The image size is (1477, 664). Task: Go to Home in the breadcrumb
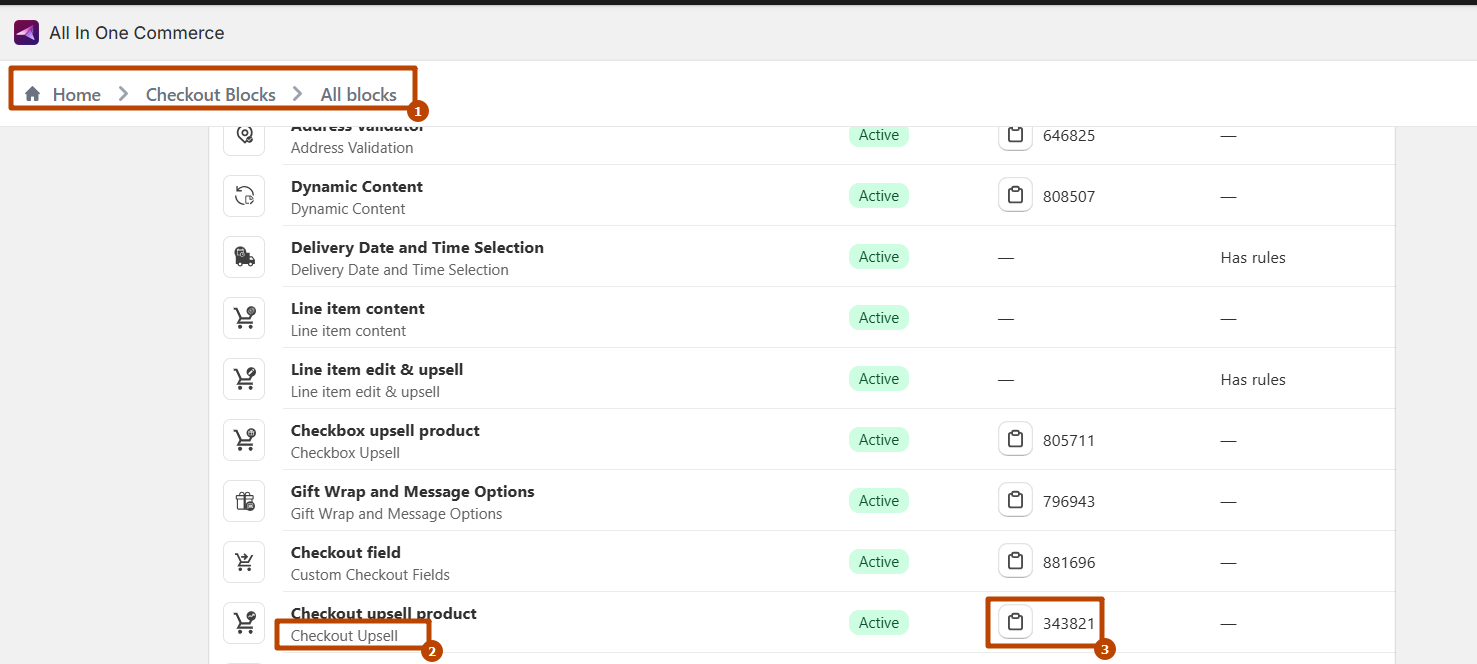(x=76, y=94)
